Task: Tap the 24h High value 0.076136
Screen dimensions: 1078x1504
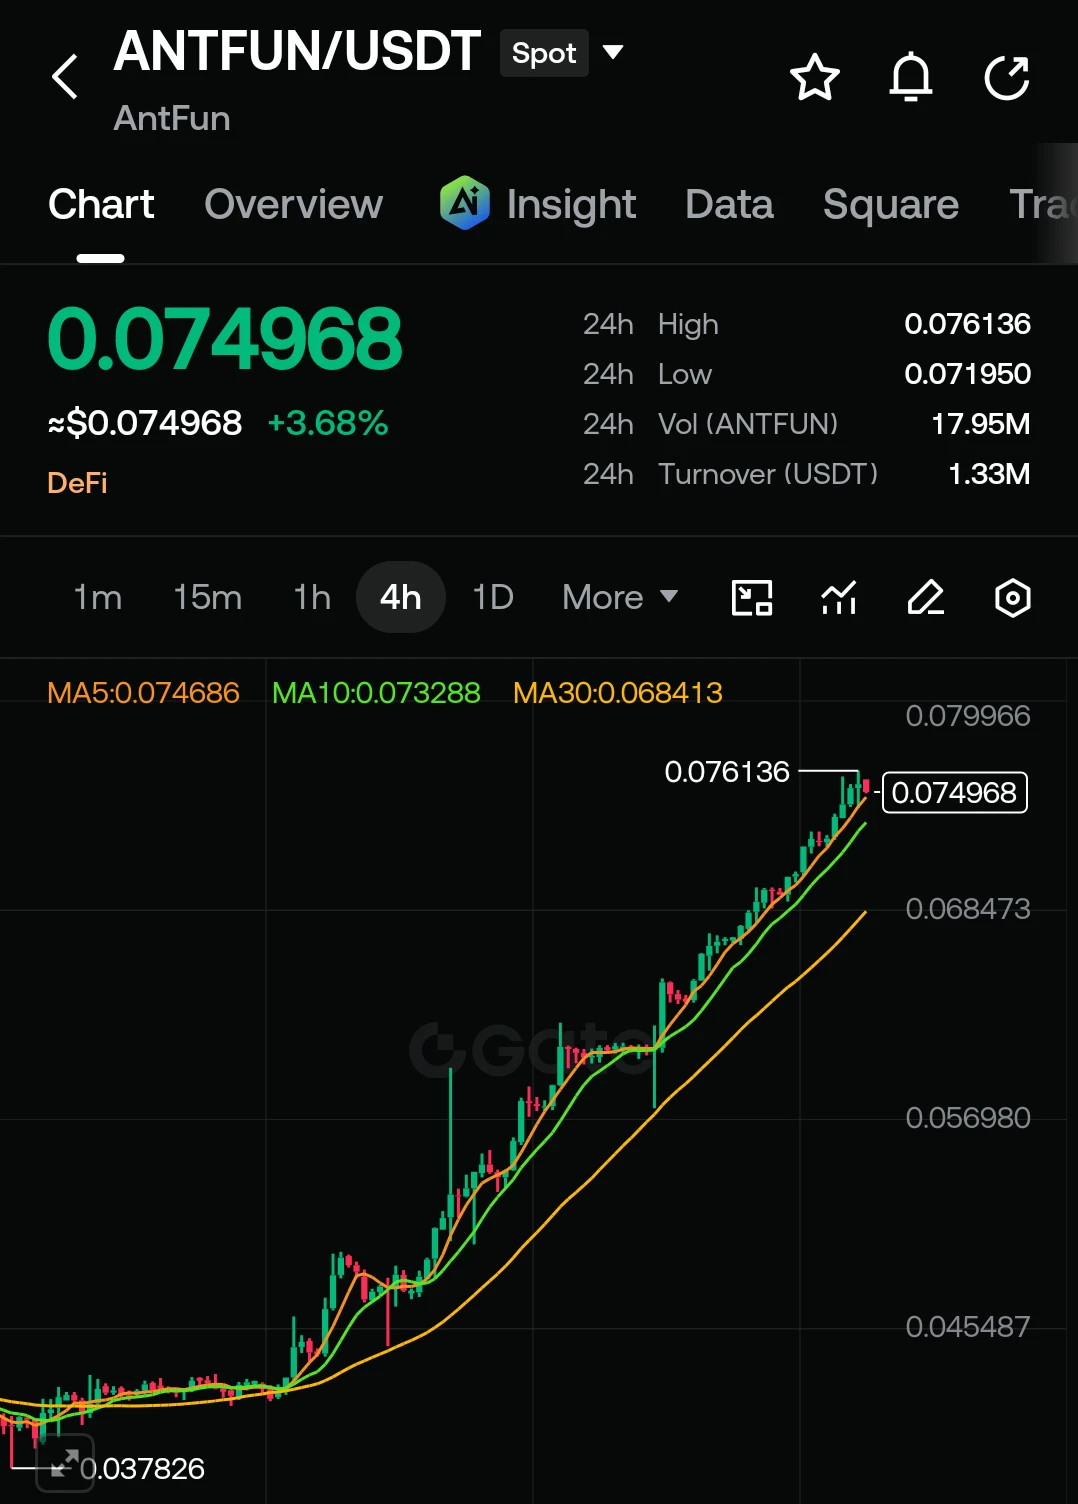Action: pos(967,324)
